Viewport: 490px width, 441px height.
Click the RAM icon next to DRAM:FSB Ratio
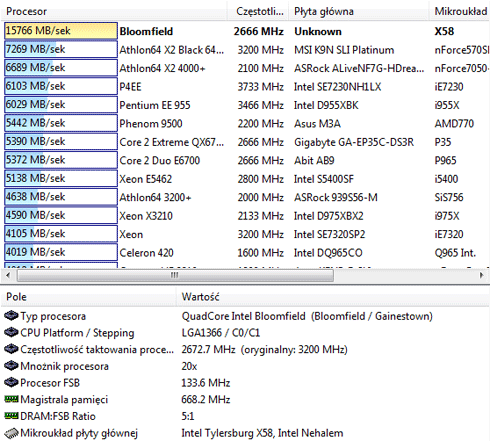[11, 415]
